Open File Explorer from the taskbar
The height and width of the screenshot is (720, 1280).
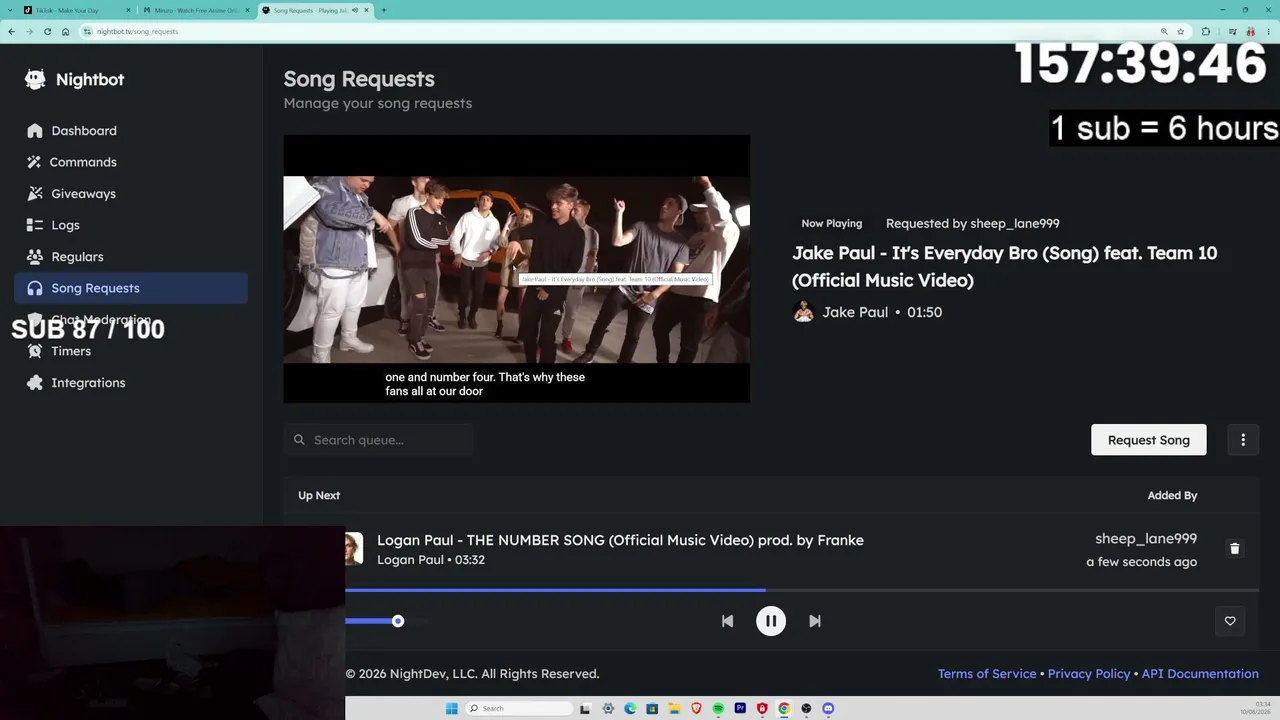coord(674,708)
